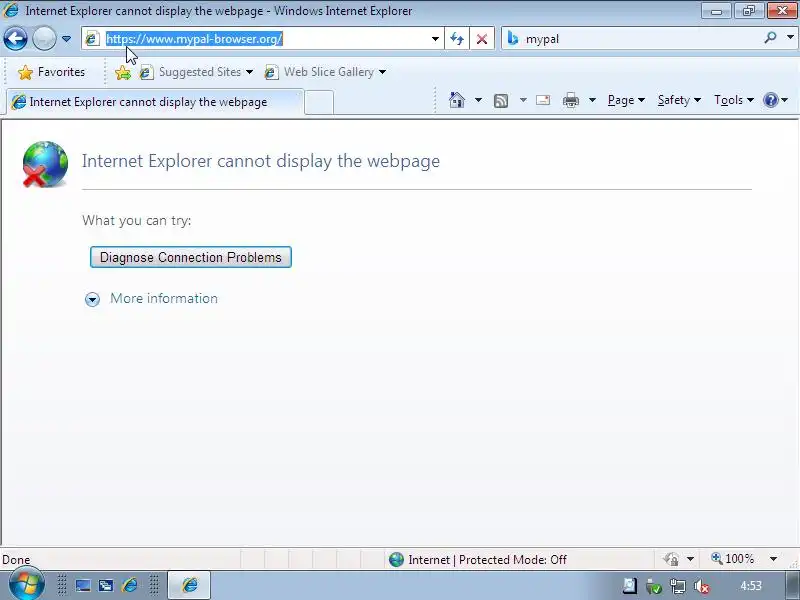Screen dimensions: 800x600
Task: Click the Forward navigation arrow
Action: click(44, 39)
